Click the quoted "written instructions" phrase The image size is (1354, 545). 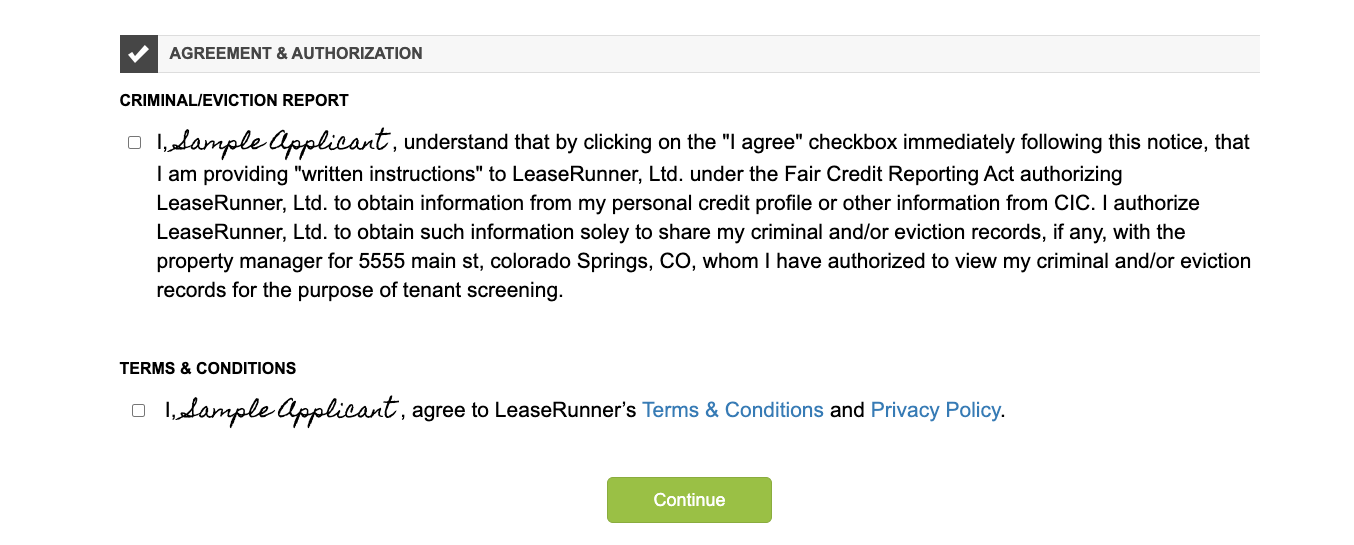point(378,174)
